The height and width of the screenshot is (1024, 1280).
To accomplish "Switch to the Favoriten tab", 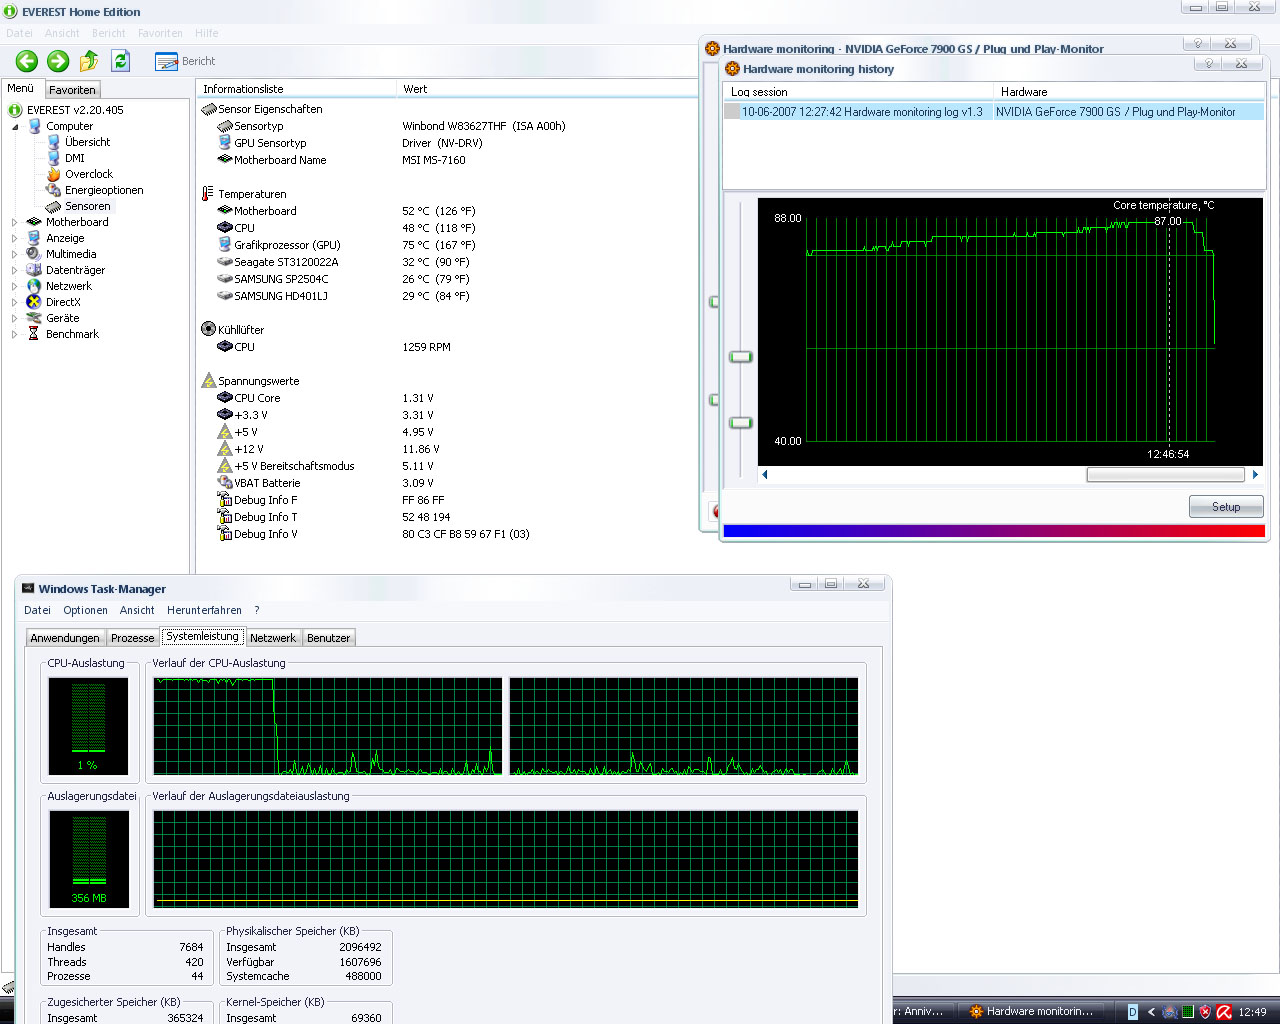I will pyautogui.click(x=73, y=90).
